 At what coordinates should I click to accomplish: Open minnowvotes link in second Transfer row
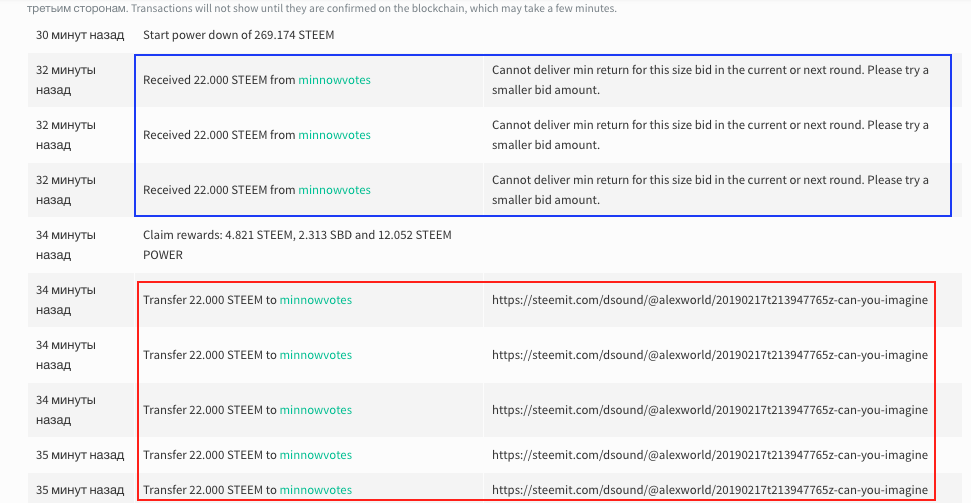[x=316, y=355]
